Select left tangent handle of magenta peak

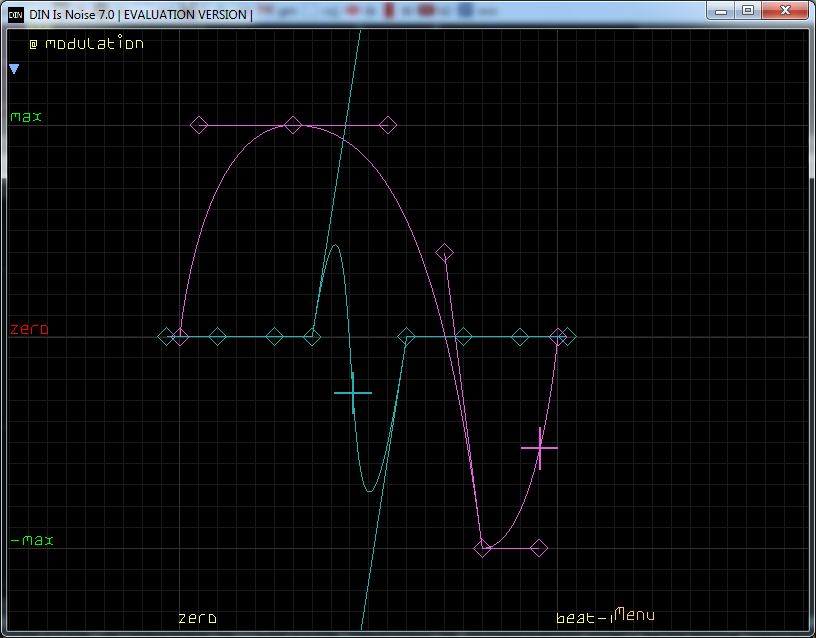point(199,125)
